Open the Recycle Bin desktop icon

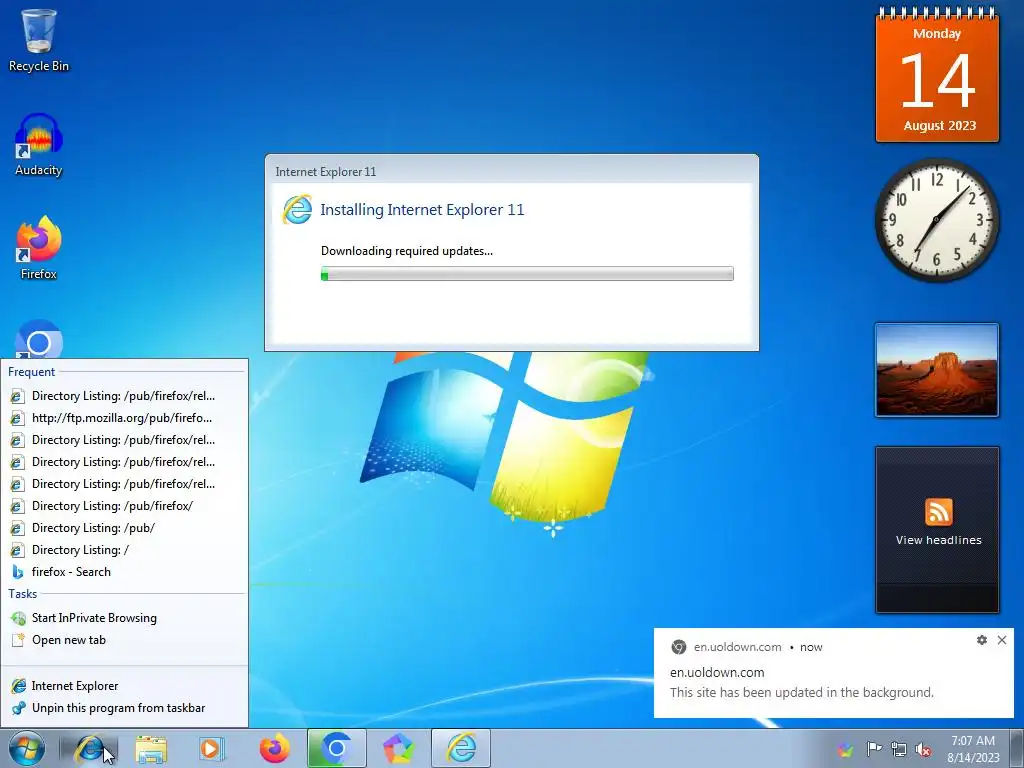39,40
